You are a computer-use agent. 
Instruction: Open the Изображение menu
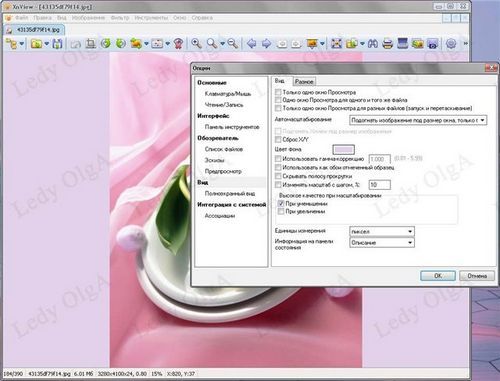(x=88, y=18)
